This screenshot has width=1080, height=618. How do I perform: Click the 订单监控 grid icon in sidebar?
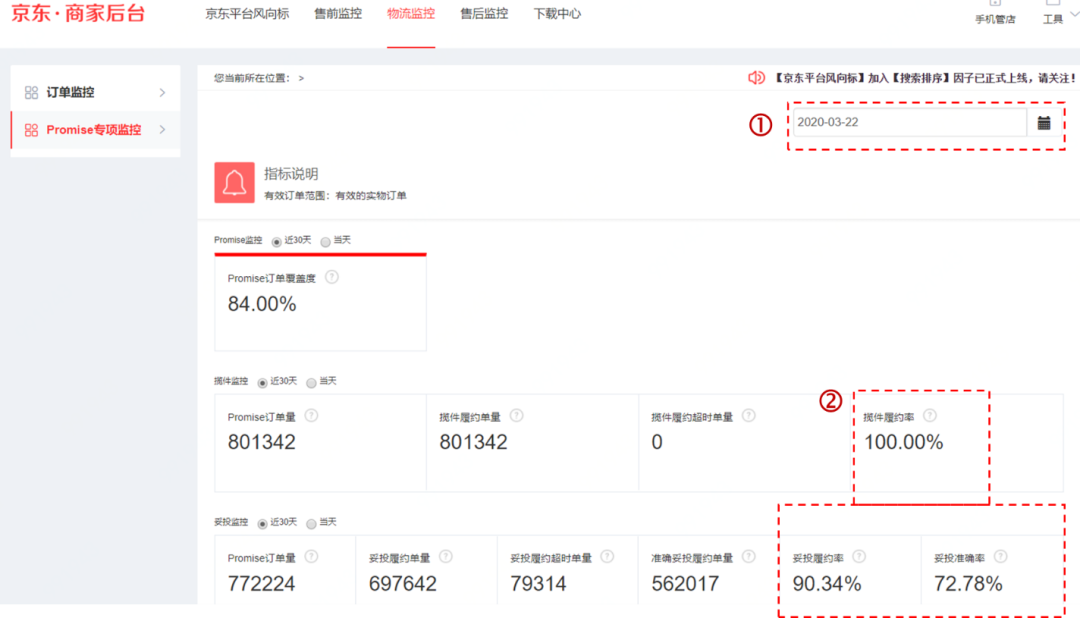pyautogui.click(x=31, y=92)
